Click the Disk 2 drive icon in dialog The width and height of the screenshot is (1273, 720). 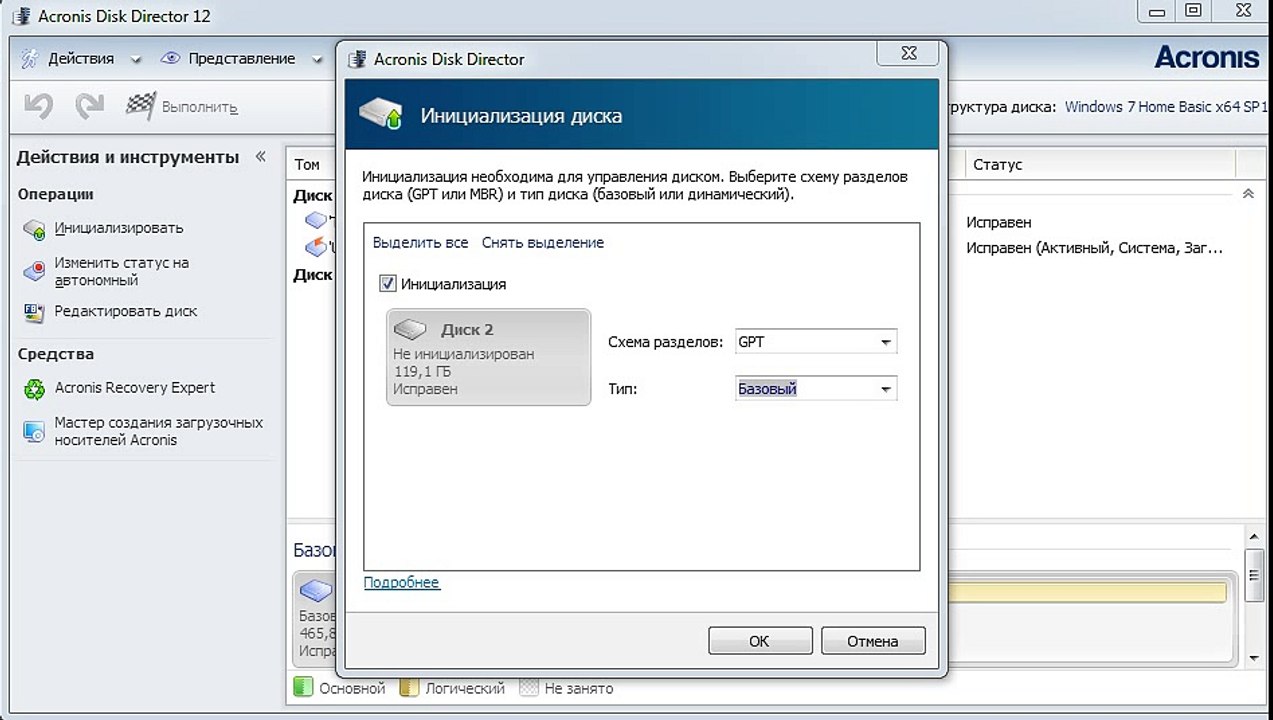(x=410, y=329)
